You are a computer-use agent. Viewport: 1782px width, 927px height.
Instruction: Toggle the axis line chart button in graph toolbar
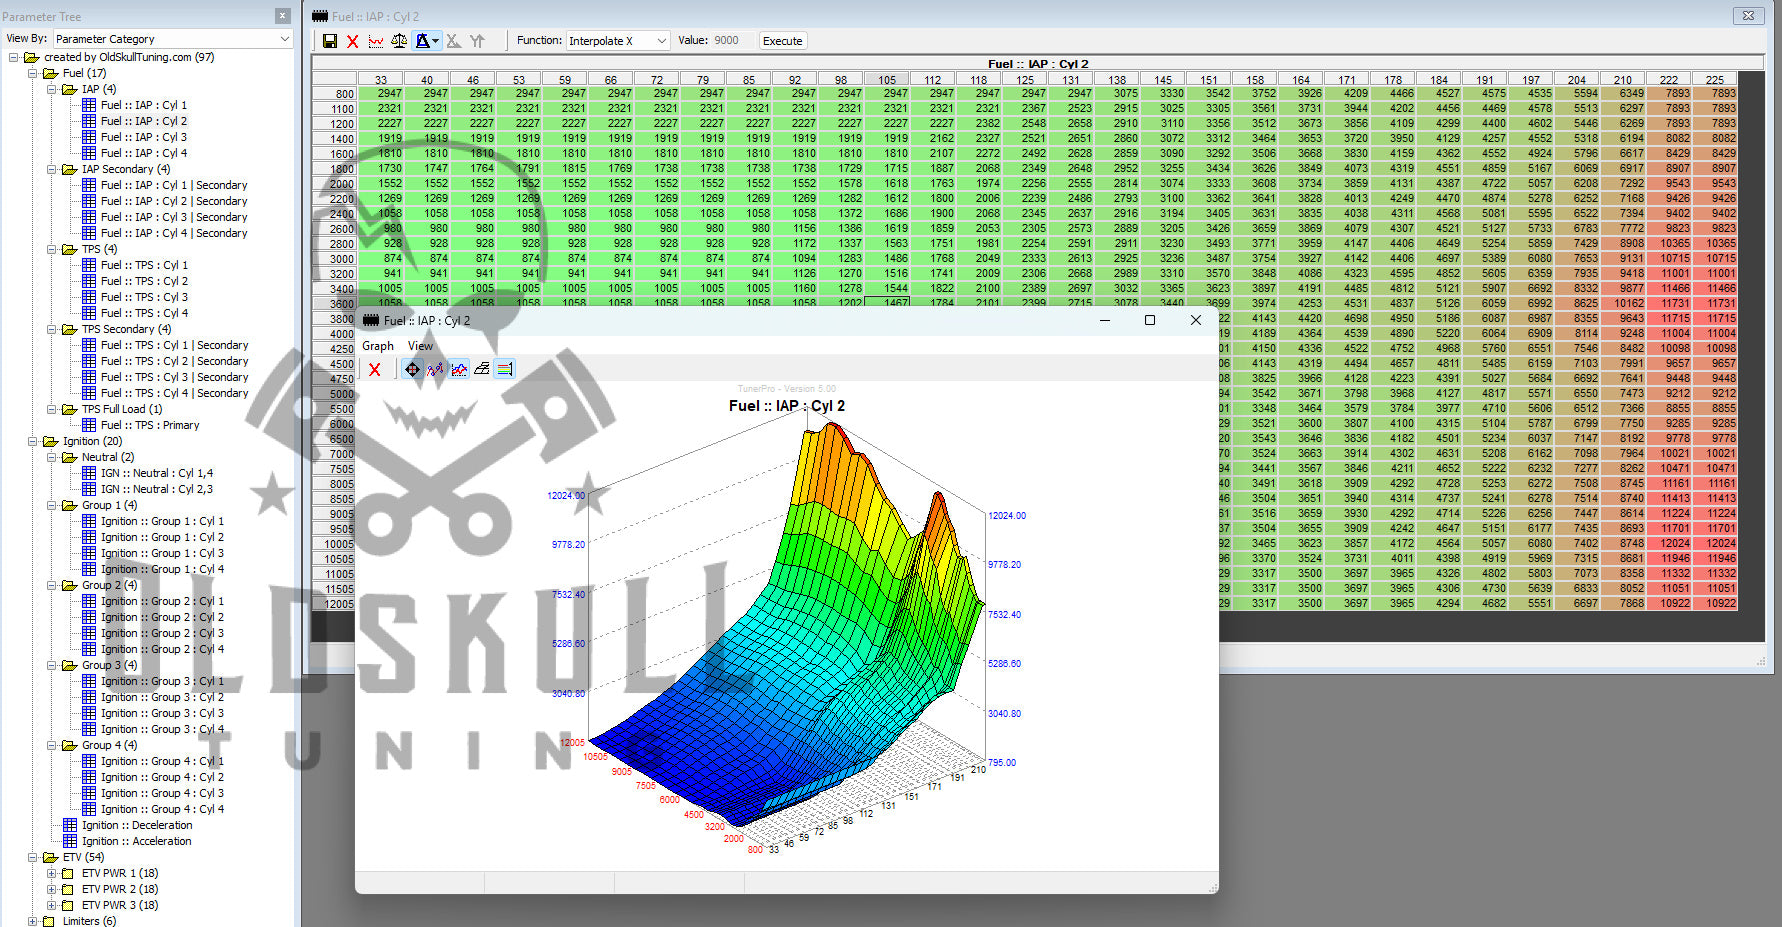[459, 369]
